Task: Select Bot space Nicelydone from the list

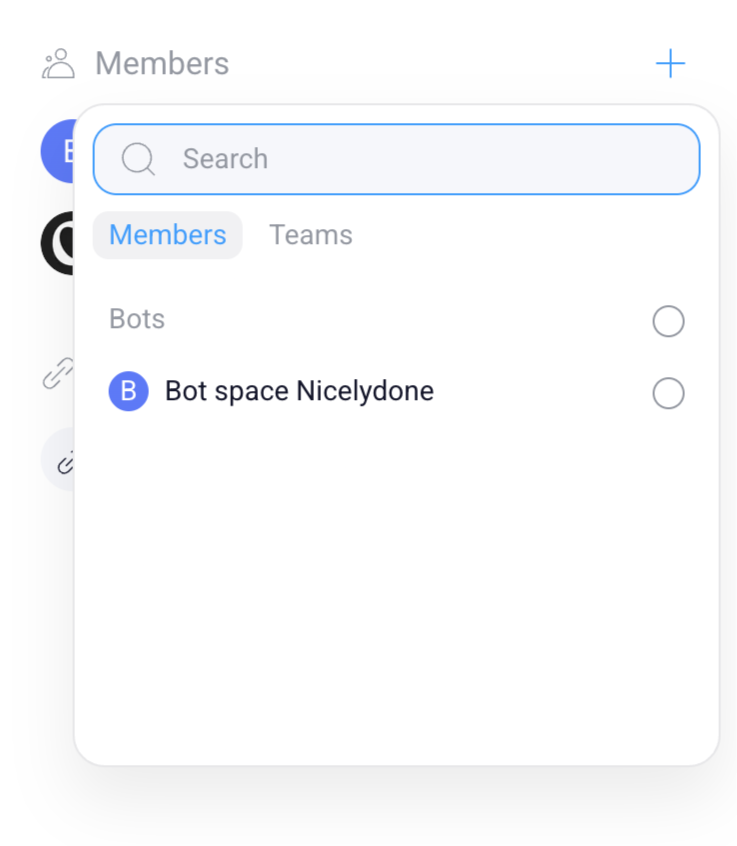Action: (299, 391)
